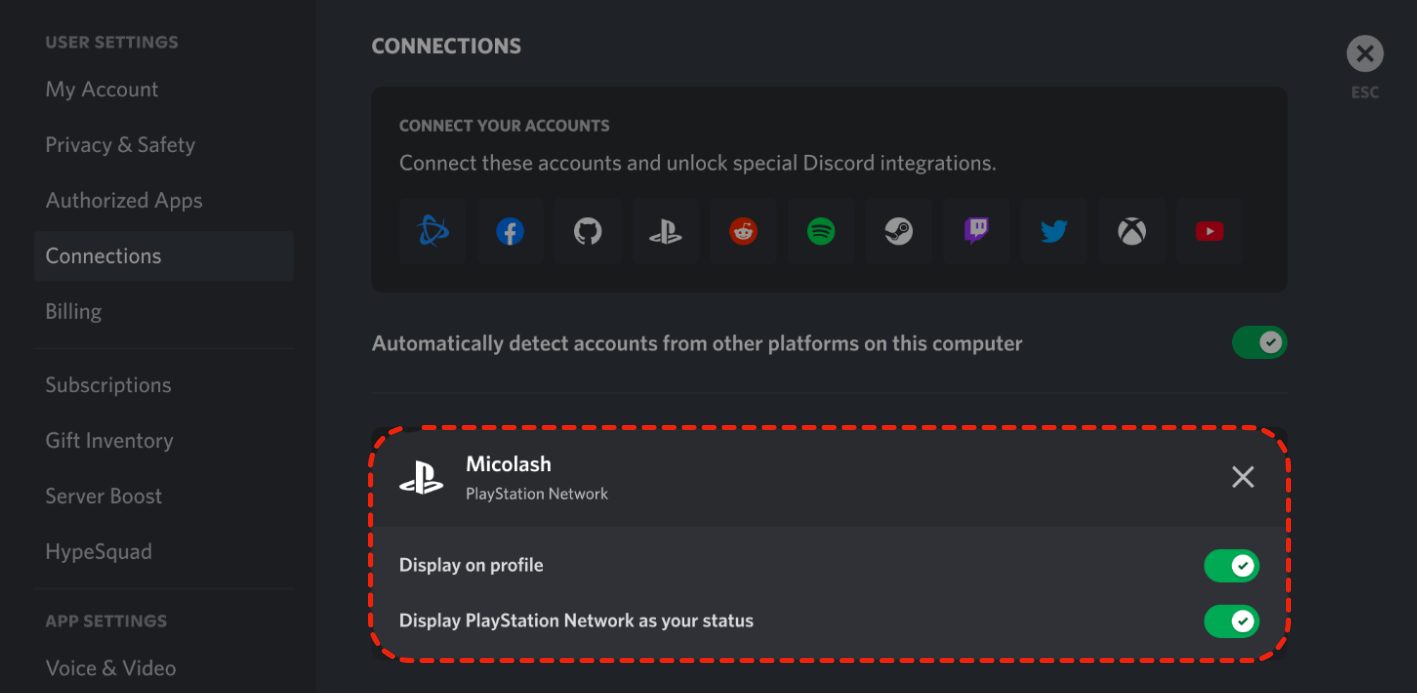Link a Reddit account
1417x693 pixels.
coord(743,232)
